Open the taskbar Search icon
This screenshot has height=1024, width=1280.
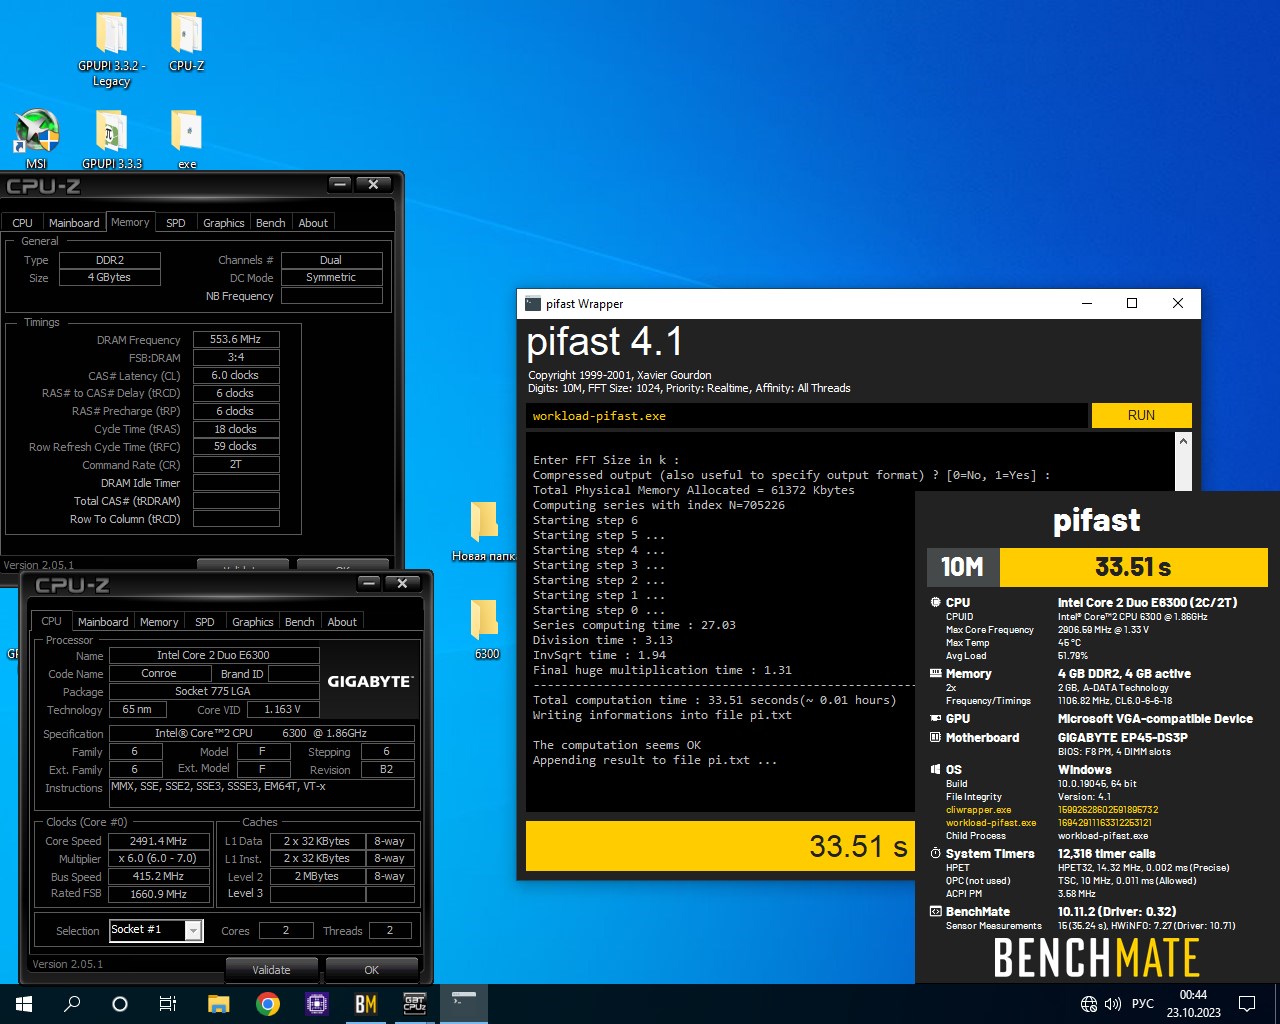coord(72,1004)
